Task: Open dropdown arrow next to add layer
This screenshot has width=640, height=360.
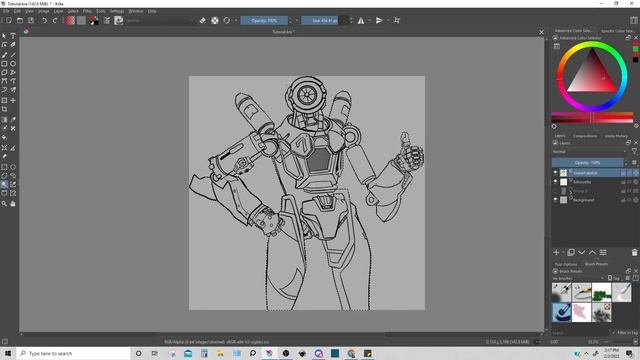Action: [x=563, y=253]
